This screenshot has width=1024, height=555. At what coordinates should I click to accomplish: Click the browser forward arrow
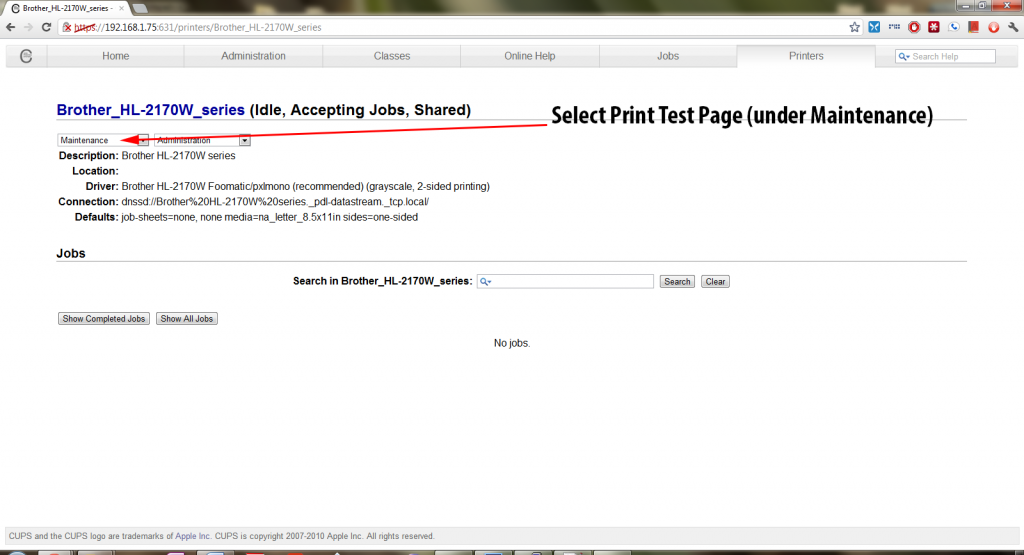click(x=28, y=27)
